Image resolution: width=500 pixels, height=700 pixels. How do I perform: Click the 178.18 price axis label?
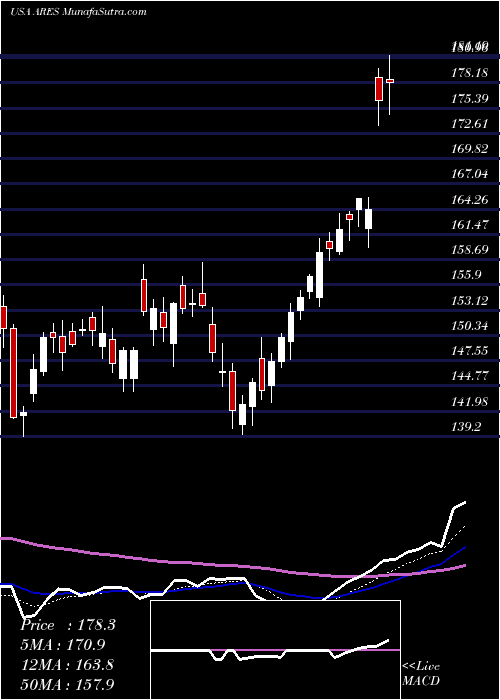(470, 73)
